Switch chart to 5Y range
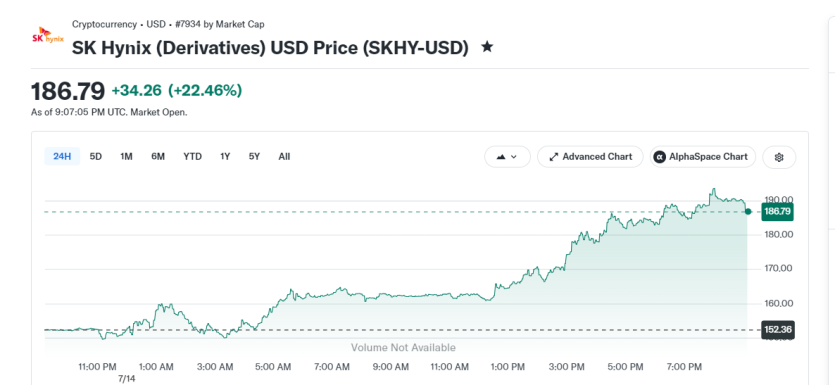 [255, 157]
